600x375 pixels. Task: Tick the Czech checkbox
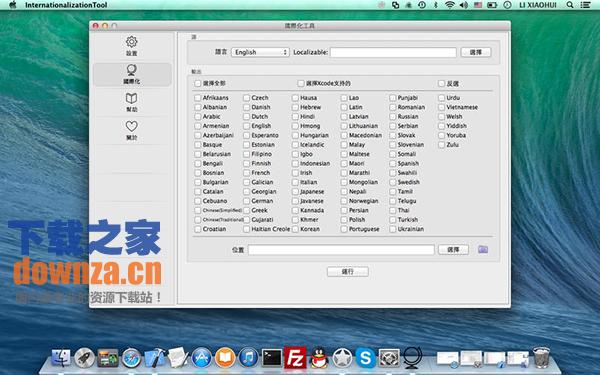pyautogui.click(x=246, y=98)
